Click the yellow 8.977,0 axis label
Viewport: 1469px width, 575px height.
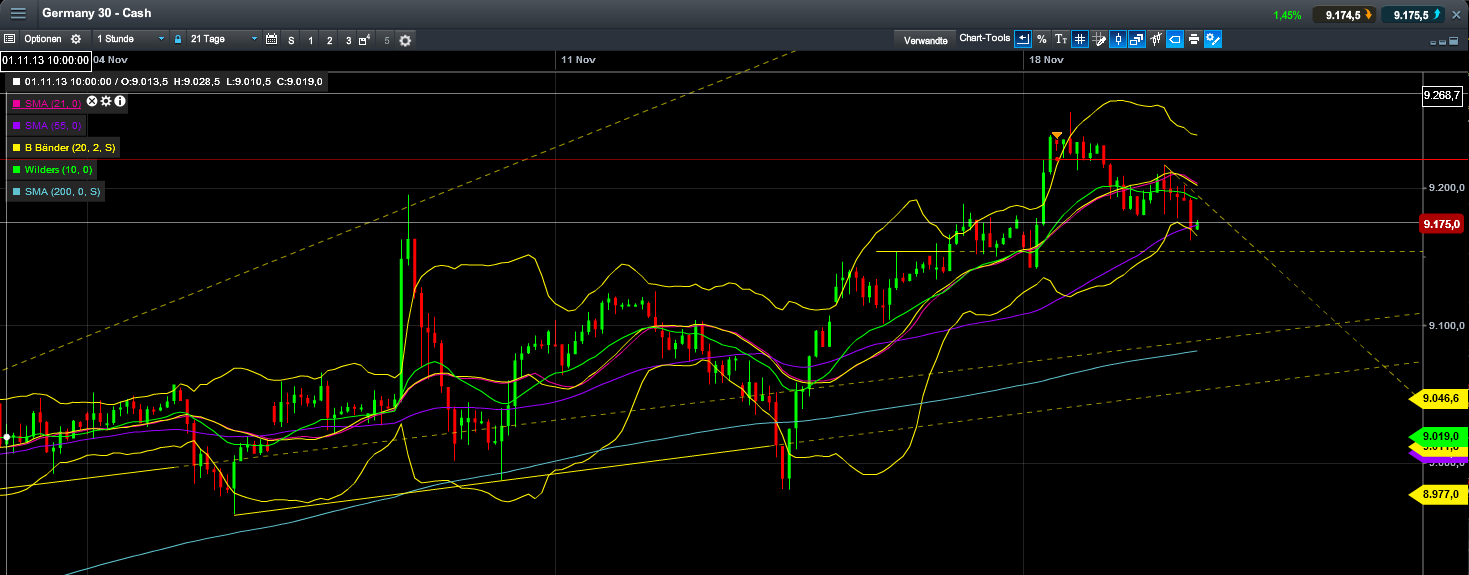tap(1436, 493)
